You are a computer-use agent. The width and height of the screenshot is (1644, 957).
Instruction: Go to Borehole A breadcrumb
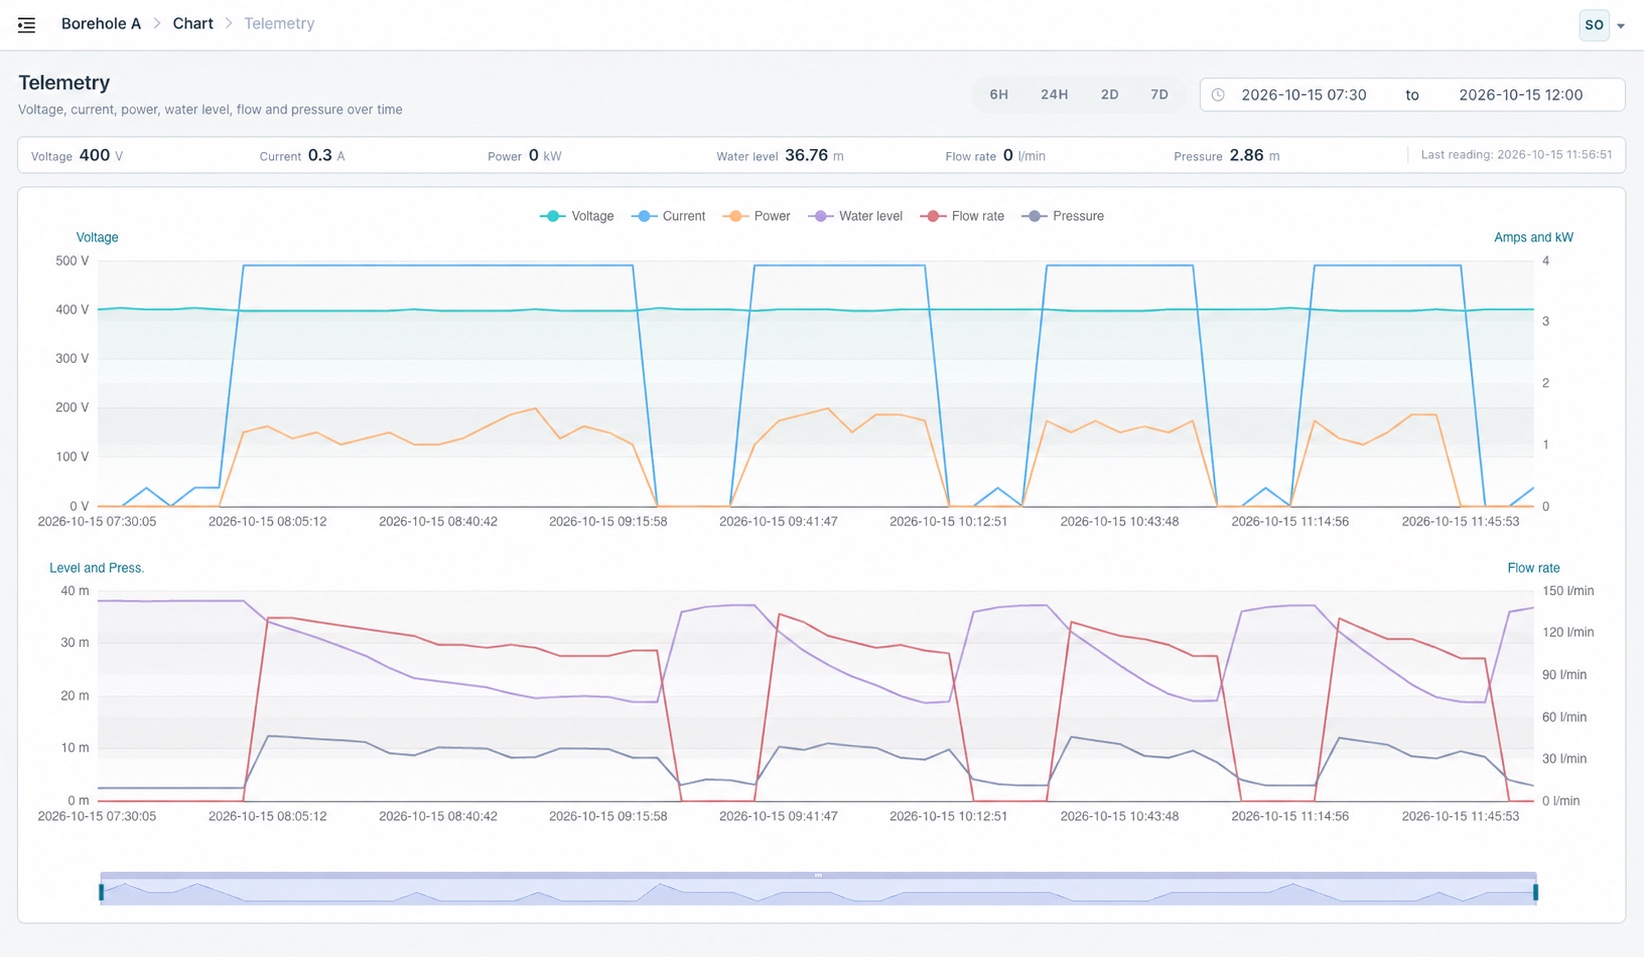pos(101,24)
